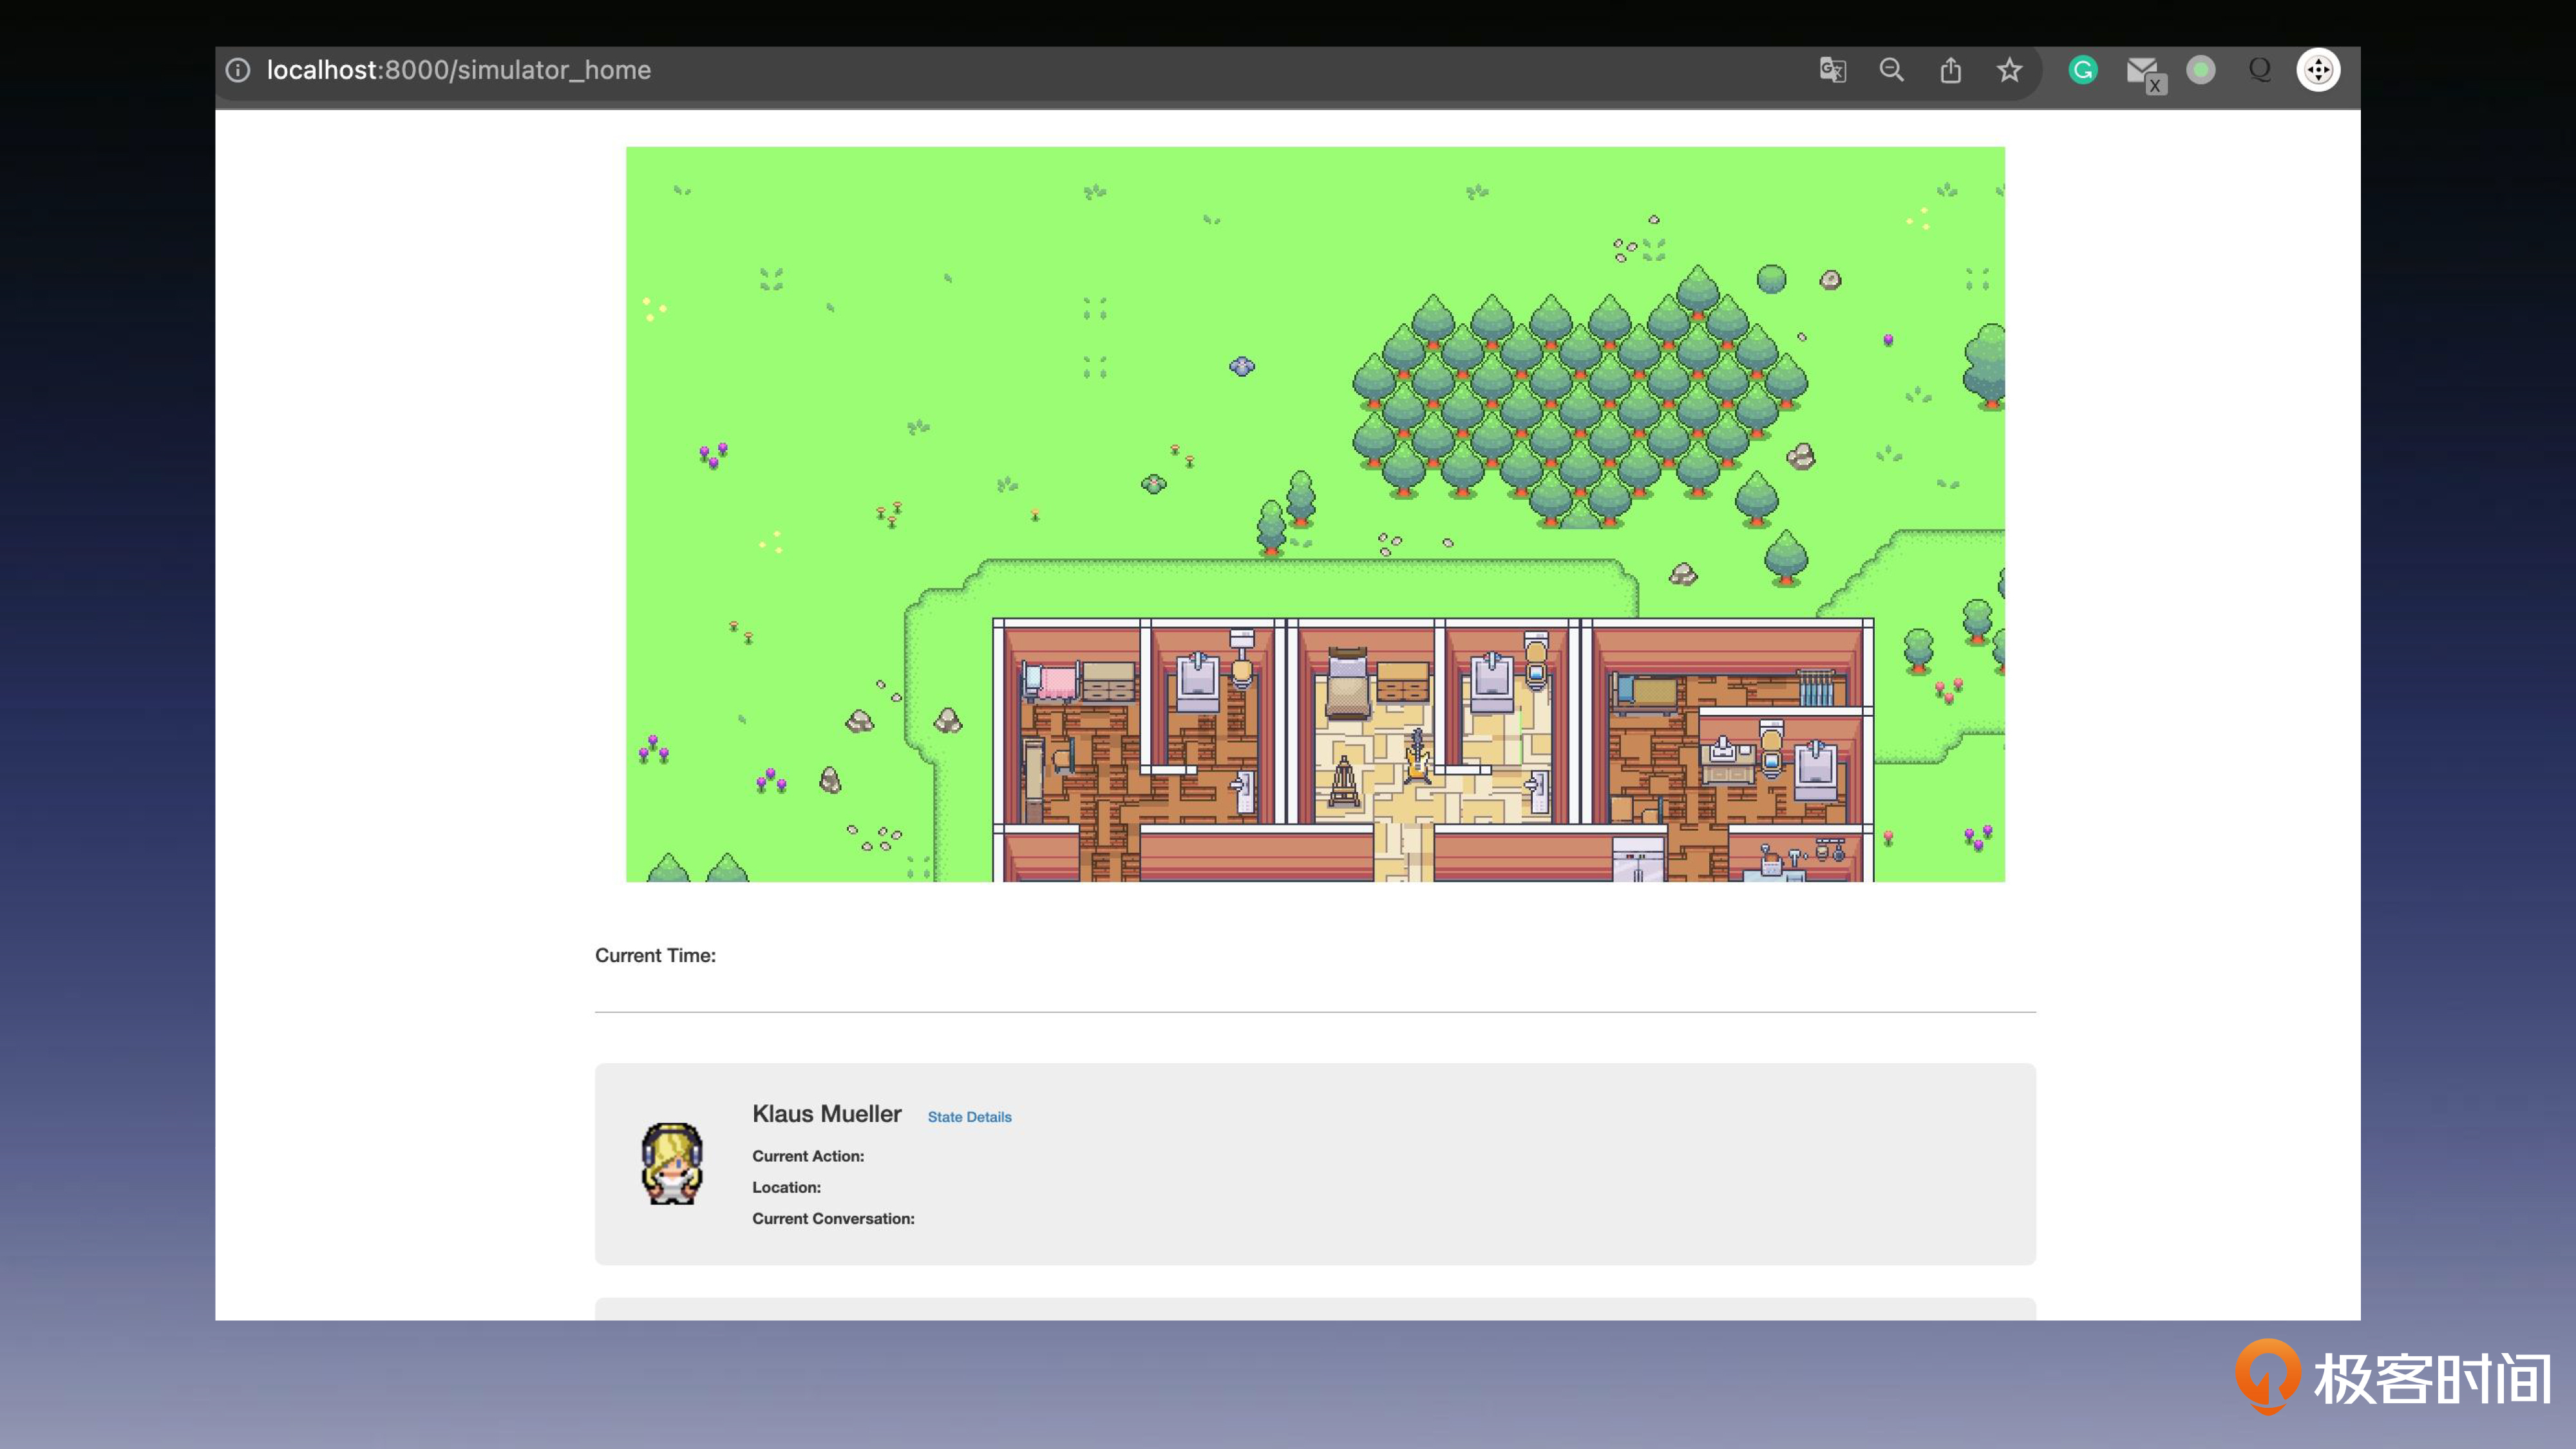Click the pink bed in the left bedroom
Screen dimensions: 2576x1449
(x=1056, y=683)
